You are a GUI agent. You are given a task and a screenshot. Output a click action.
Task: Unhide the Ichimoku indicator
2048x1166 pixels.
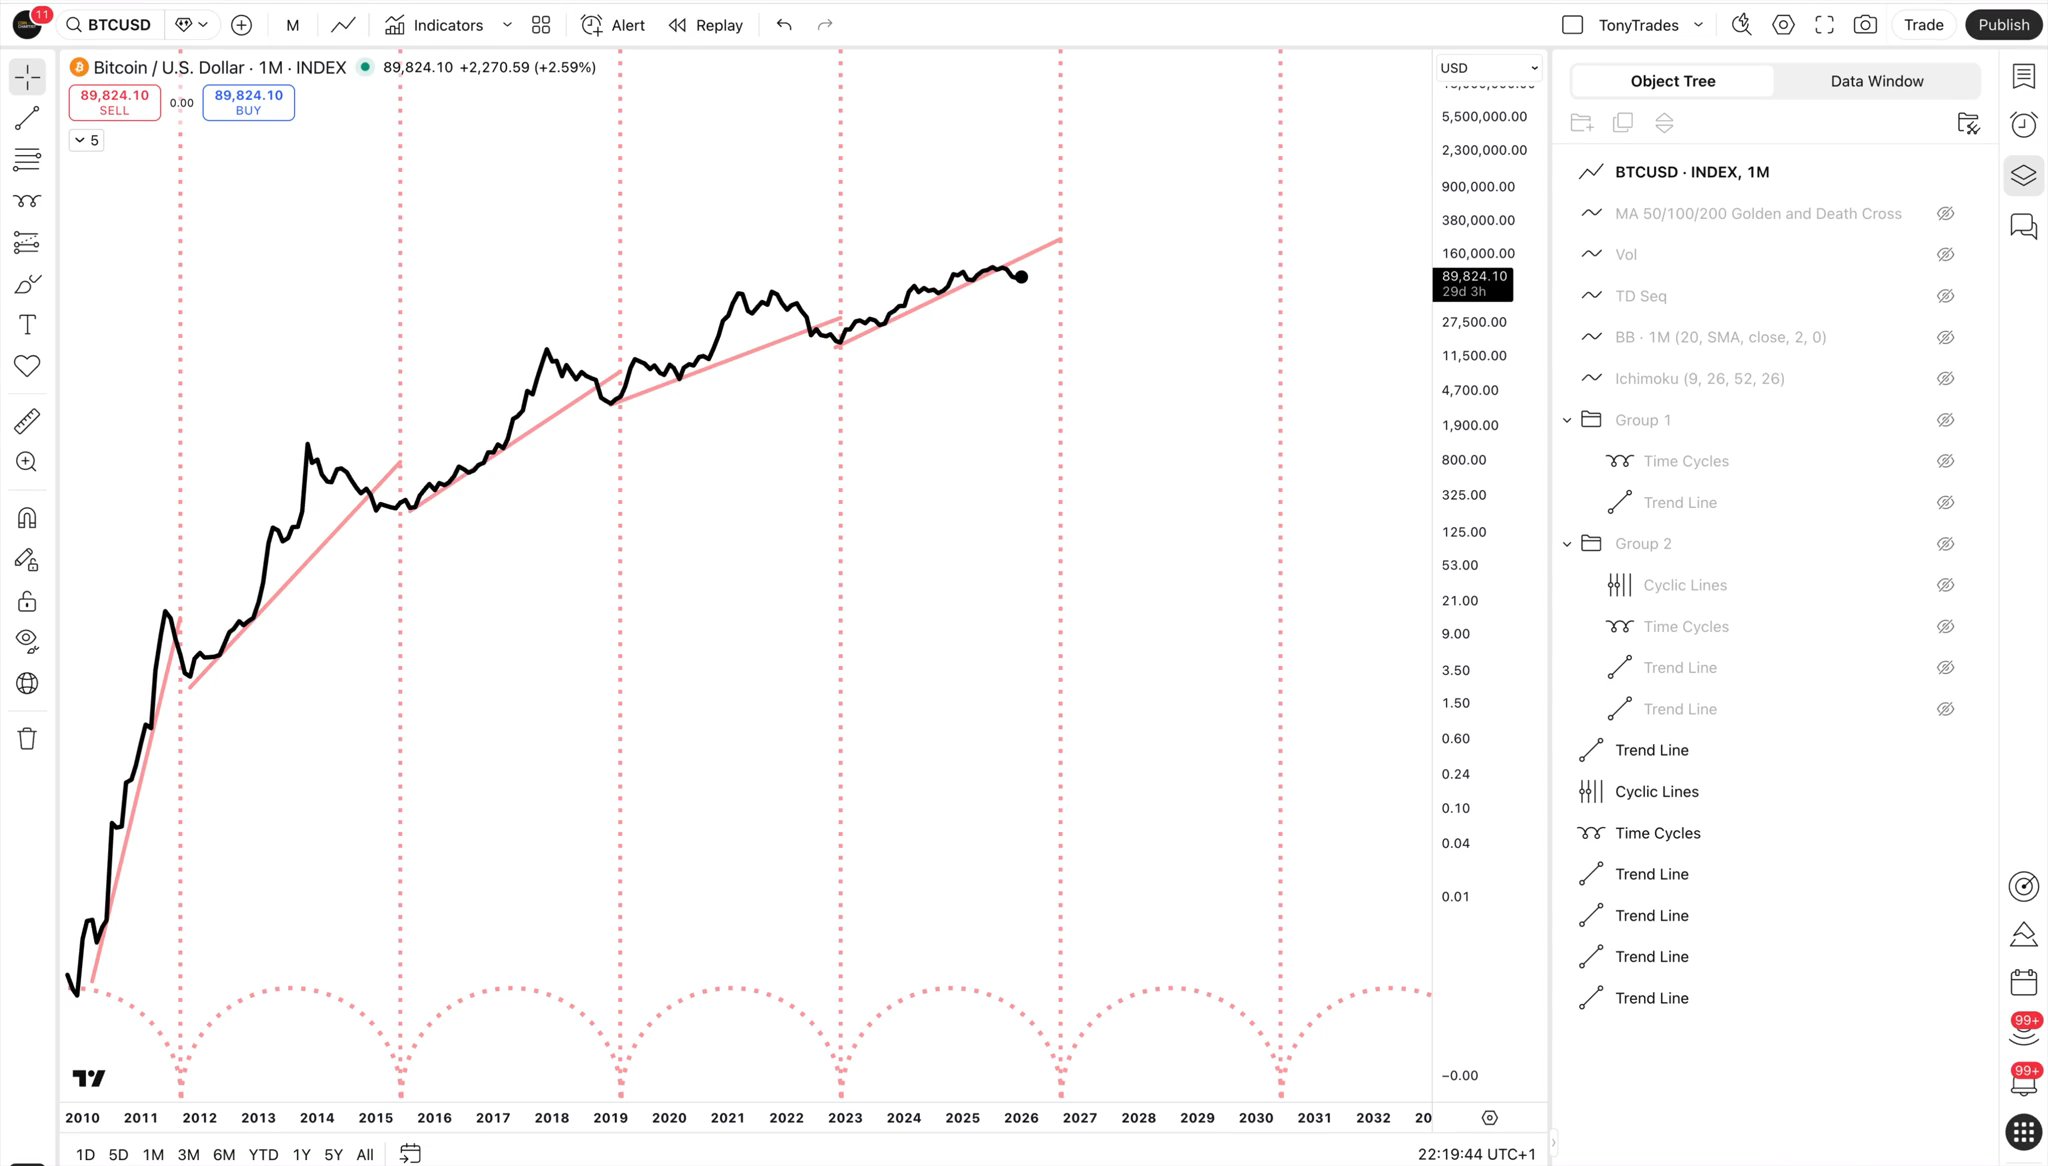(1945, 379)
